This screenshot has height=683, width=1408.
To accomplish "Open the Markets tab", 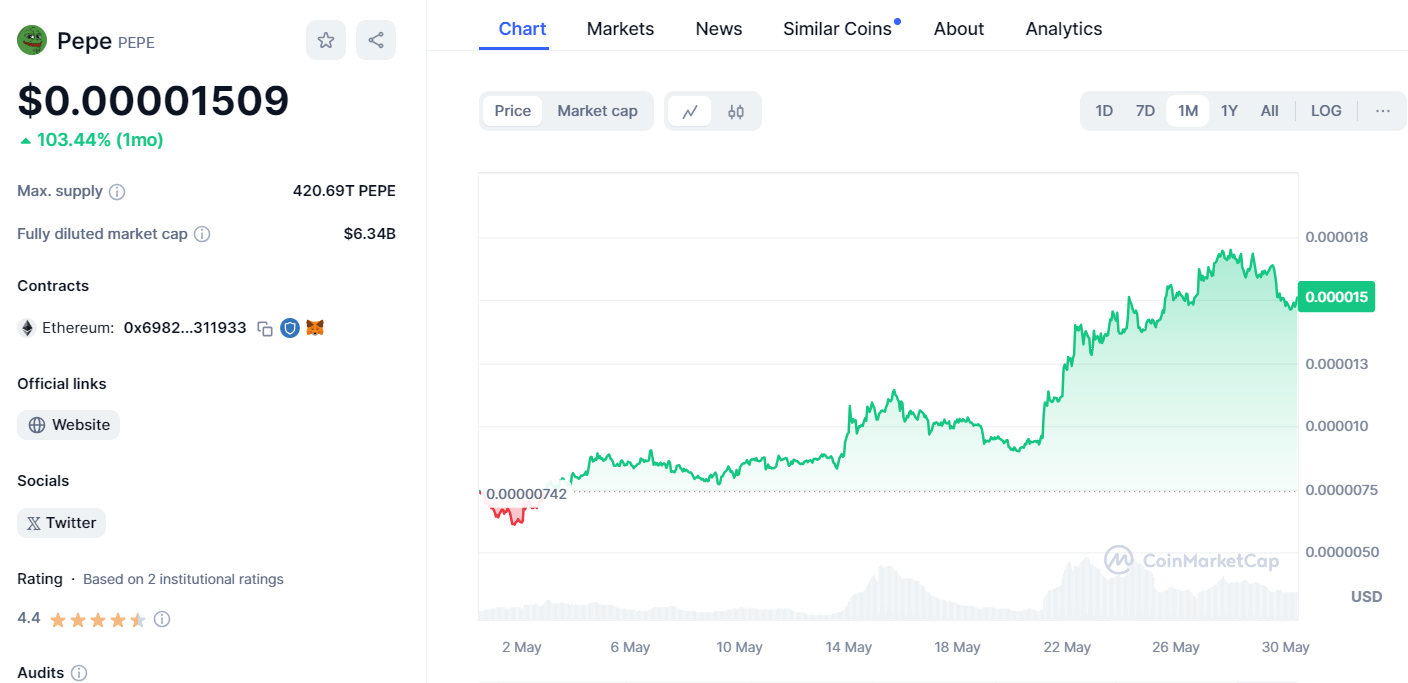I will 620,29.
